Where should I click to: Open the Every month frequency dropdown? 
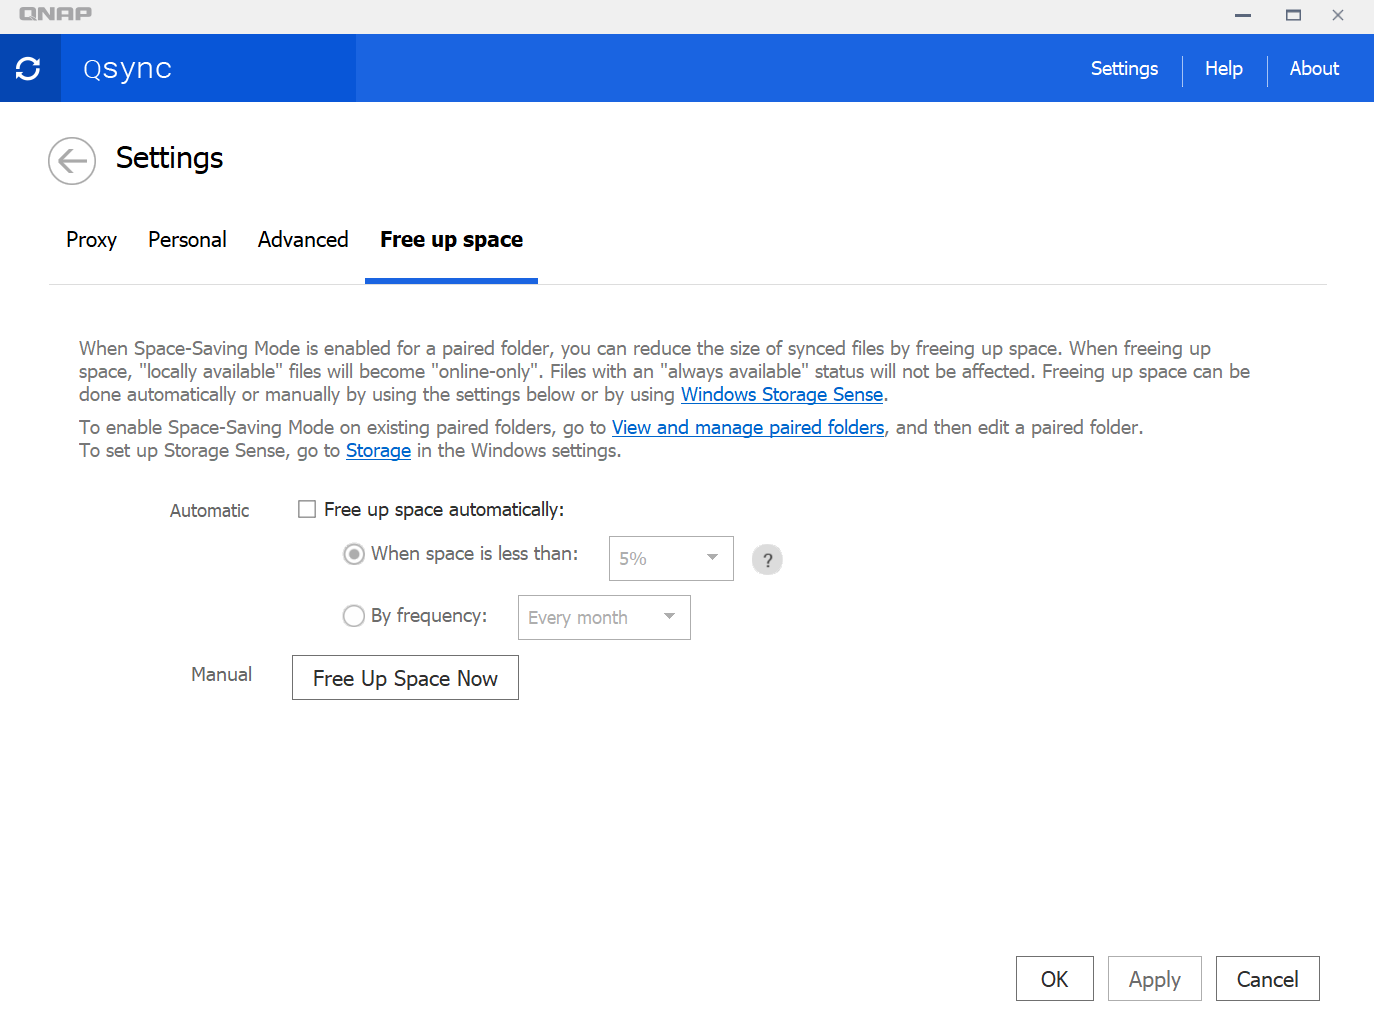point(604,617)
